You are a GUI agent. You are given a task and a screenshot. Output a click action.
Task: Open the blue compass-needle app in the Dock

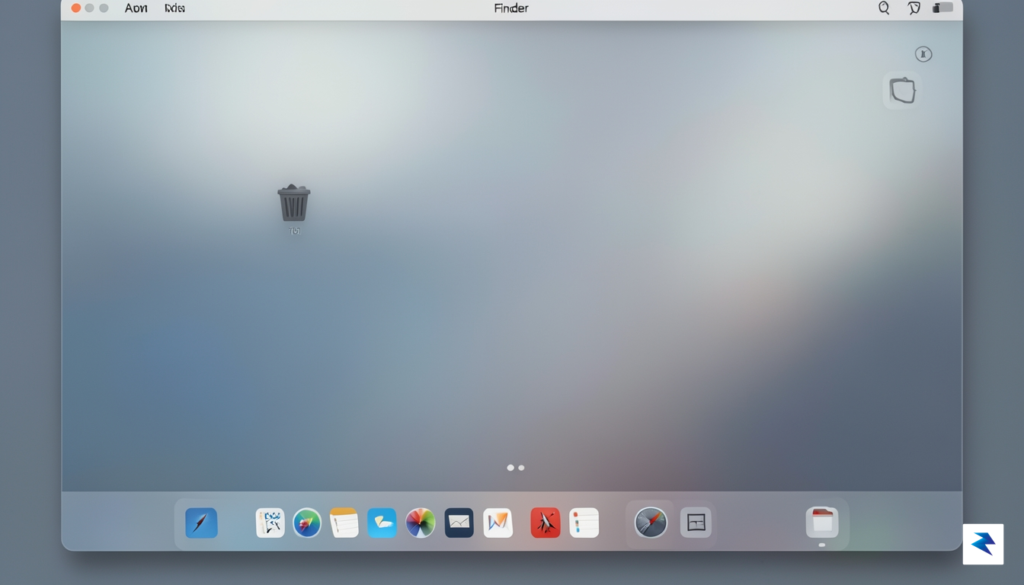coord(201,523)
